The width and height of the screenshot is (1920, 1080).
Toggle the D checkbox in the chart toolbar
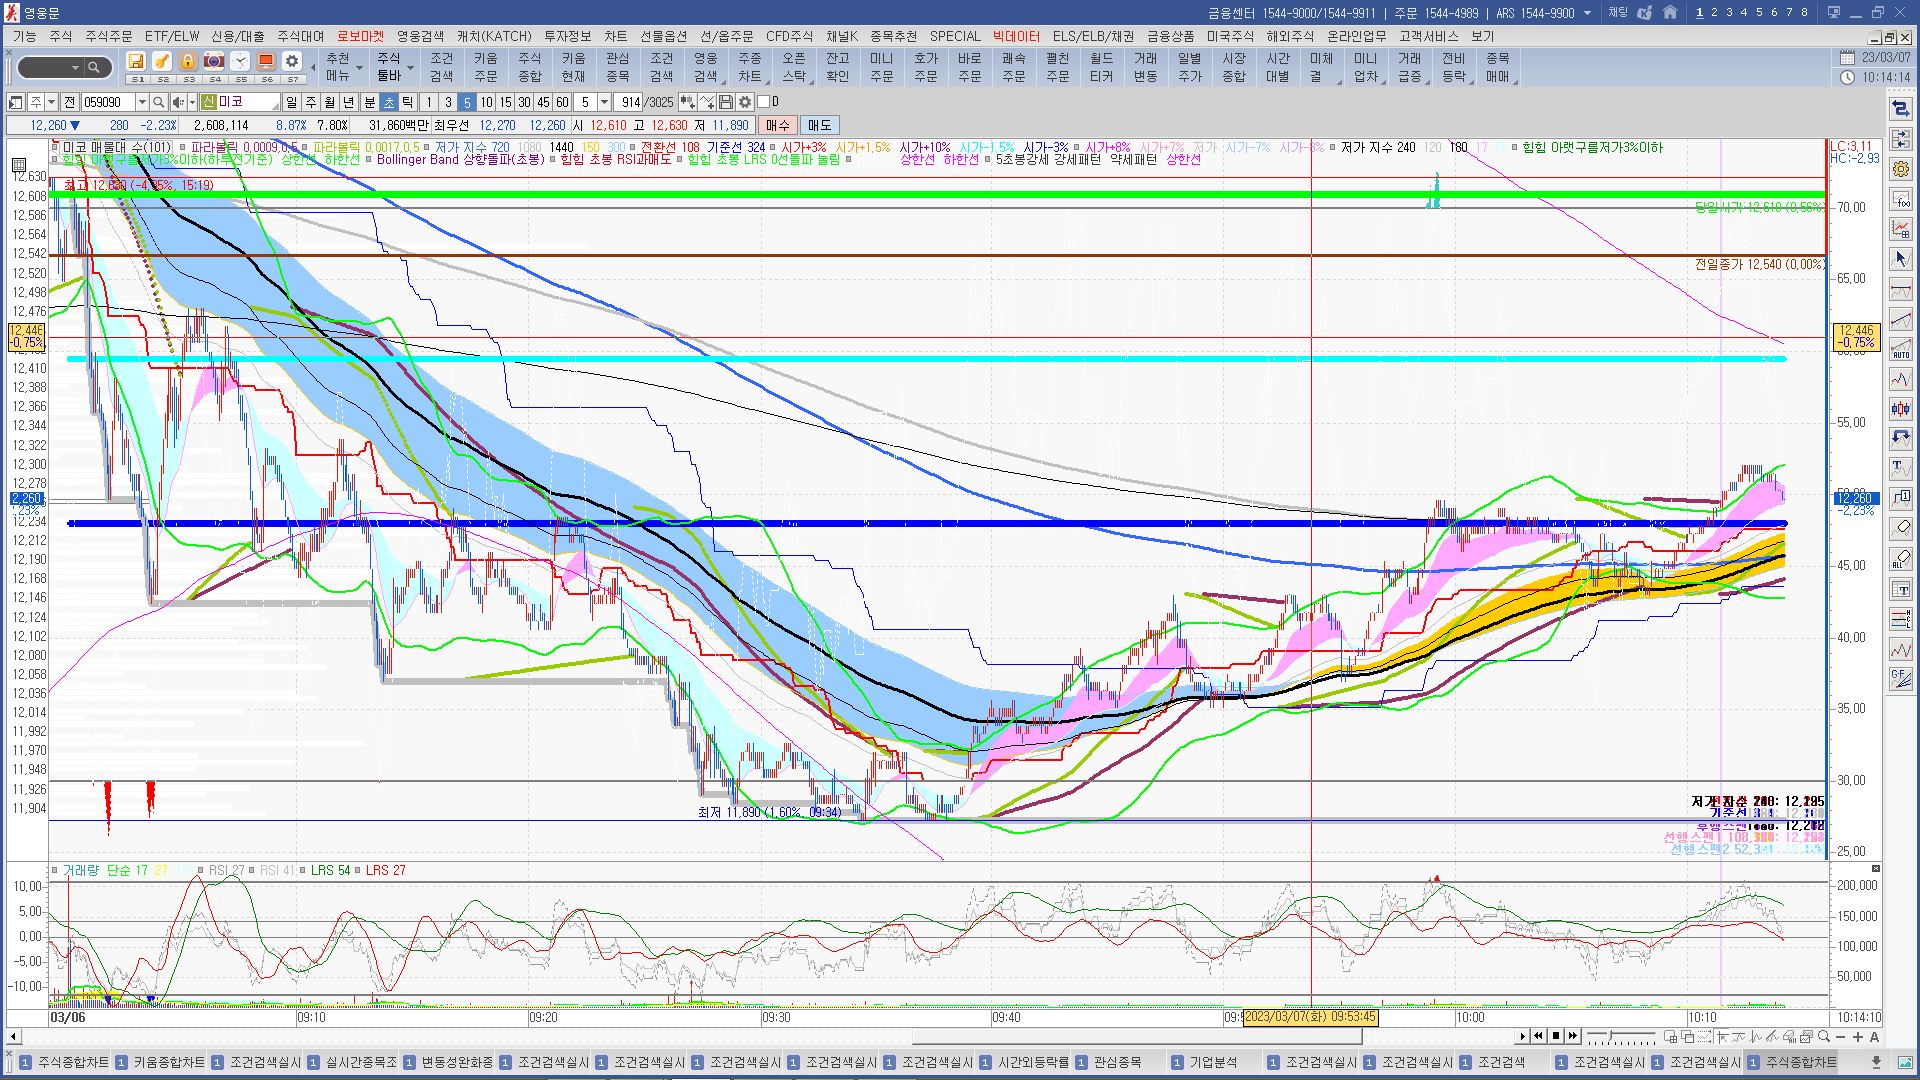pos(764,102)
